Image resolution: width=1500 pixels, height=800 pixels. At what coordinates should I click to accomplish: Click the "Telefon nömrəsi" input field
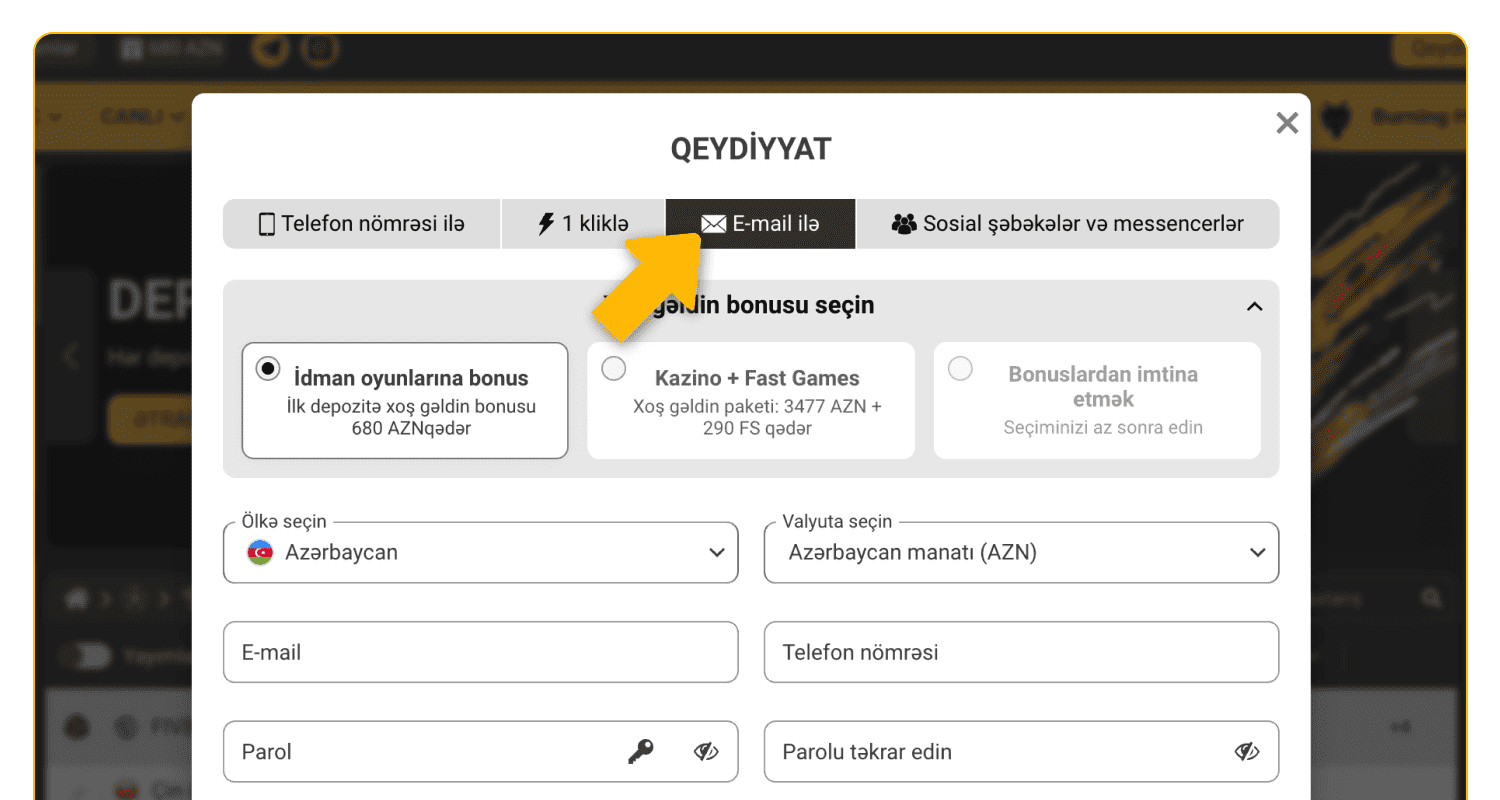click(1020, 652)
